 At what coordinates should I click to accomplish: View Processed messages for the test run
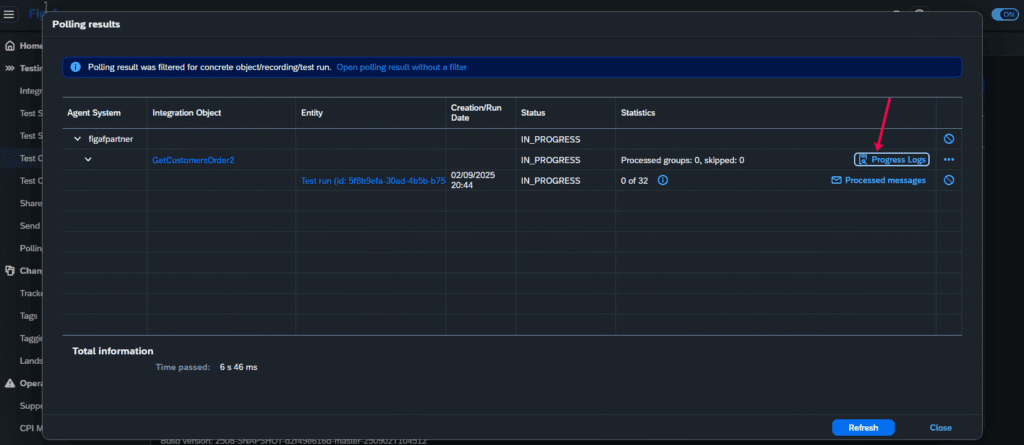click(x=878, y=180)
